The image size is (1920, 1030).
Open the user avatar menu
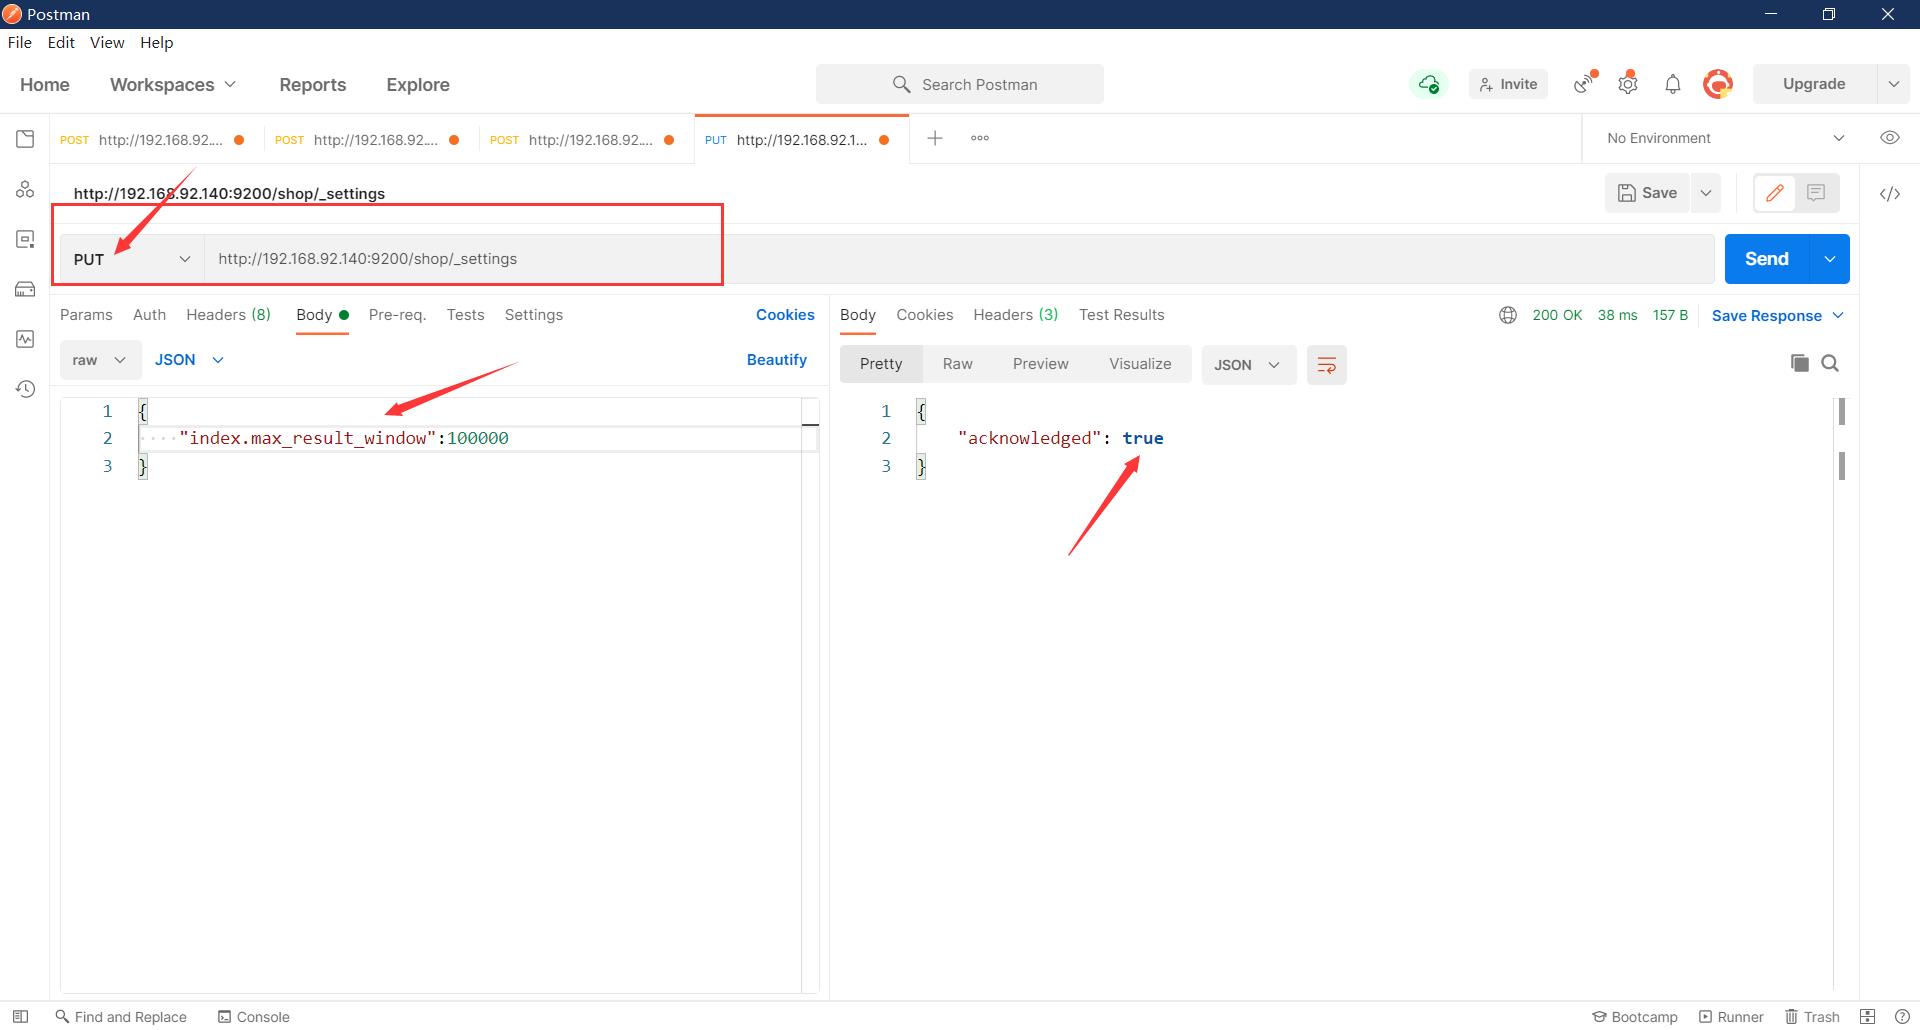(1718, 84)
